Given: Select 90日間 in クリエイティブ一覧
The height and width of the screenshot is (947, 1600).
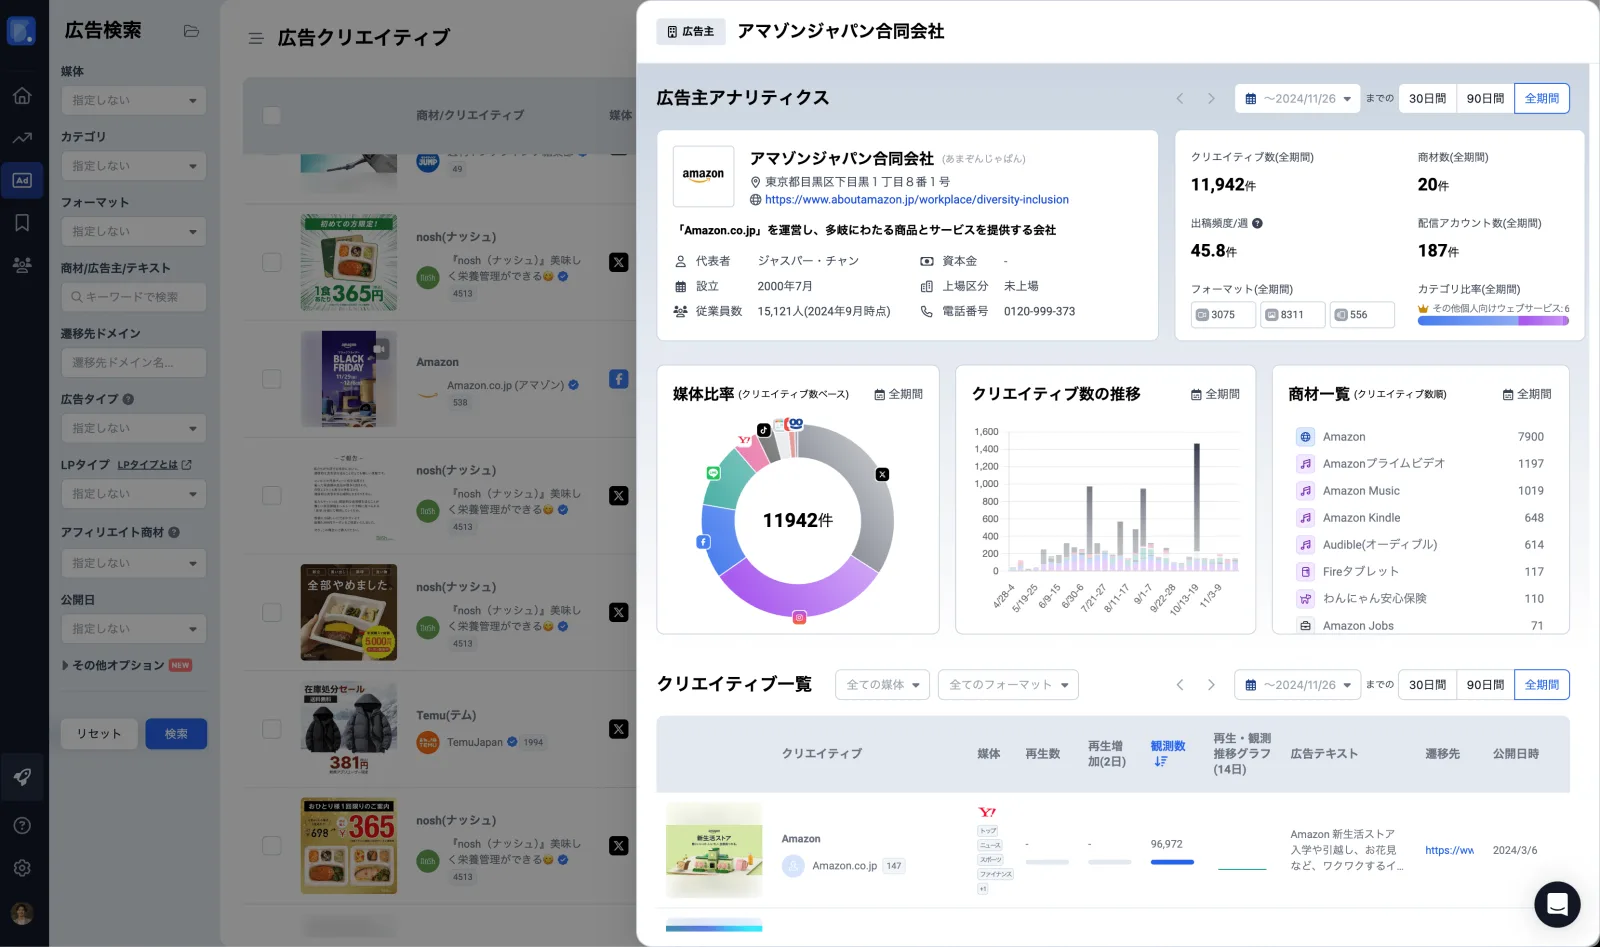Looking at the screenshot, I should point(1485,685).
